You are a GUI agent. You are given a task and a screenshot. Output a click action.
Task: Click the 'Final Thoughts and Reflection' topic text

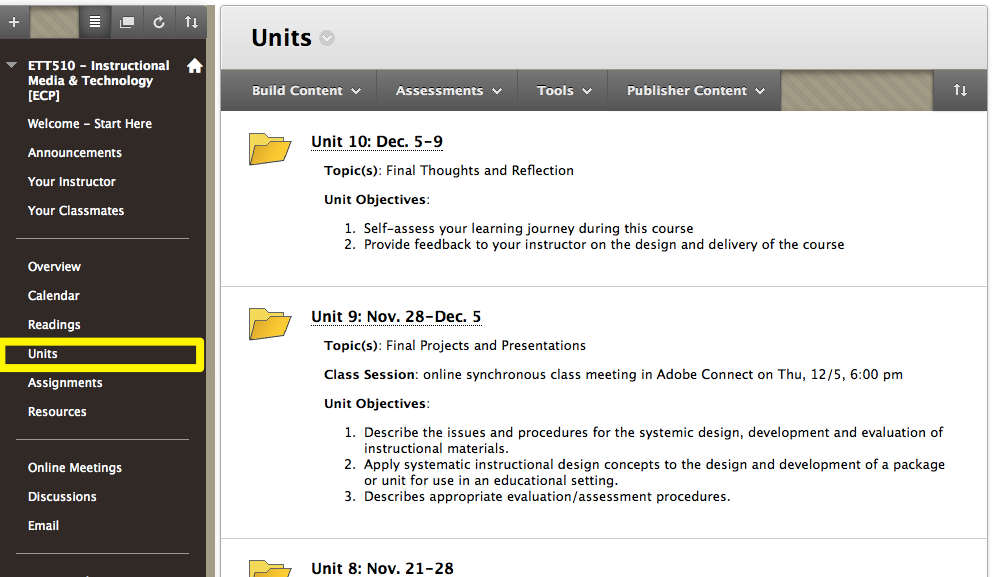[x=480, y=170]
